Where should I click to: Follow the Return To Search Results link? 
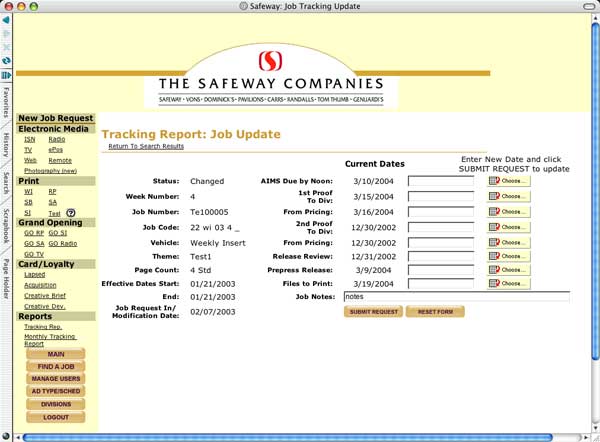[146, 146]
